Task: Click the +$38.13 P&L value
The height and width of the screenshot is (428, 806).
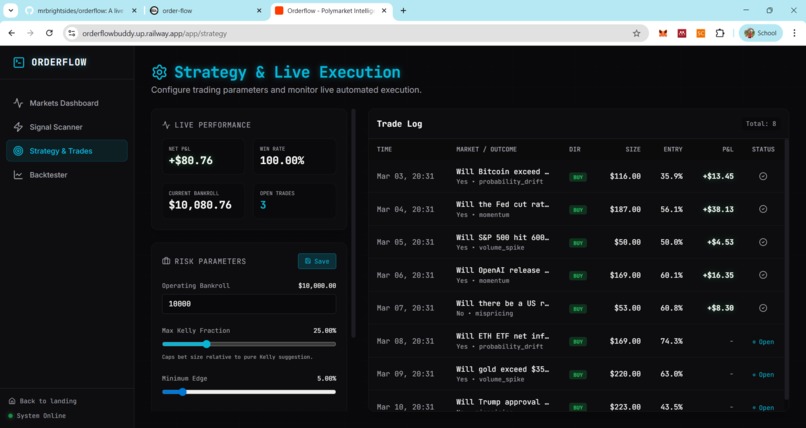Action: pyautogui.click(x=718, y=209)
